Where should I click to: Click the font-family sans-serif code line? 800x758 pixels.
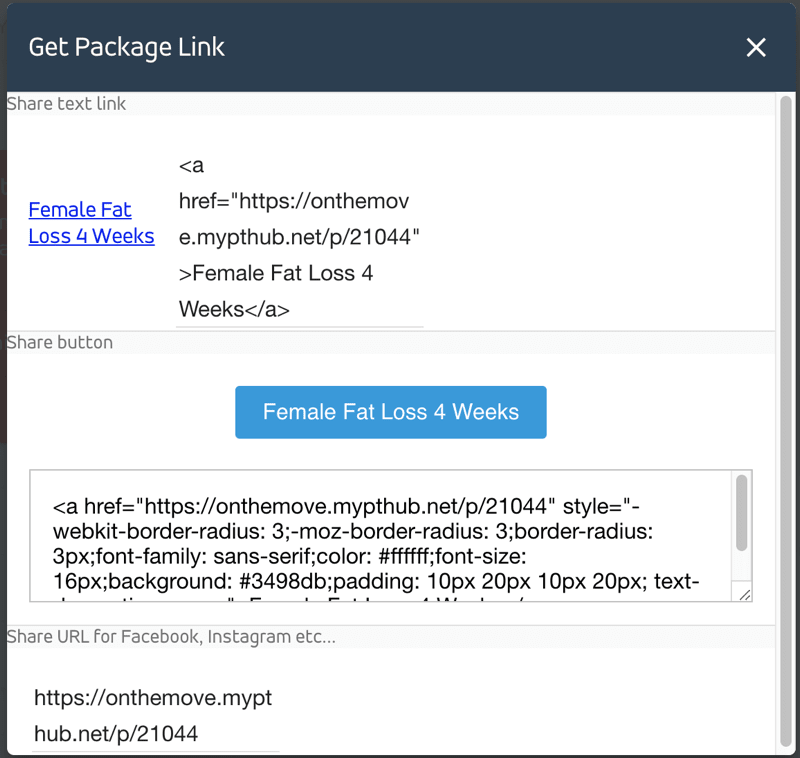point(289,556)
